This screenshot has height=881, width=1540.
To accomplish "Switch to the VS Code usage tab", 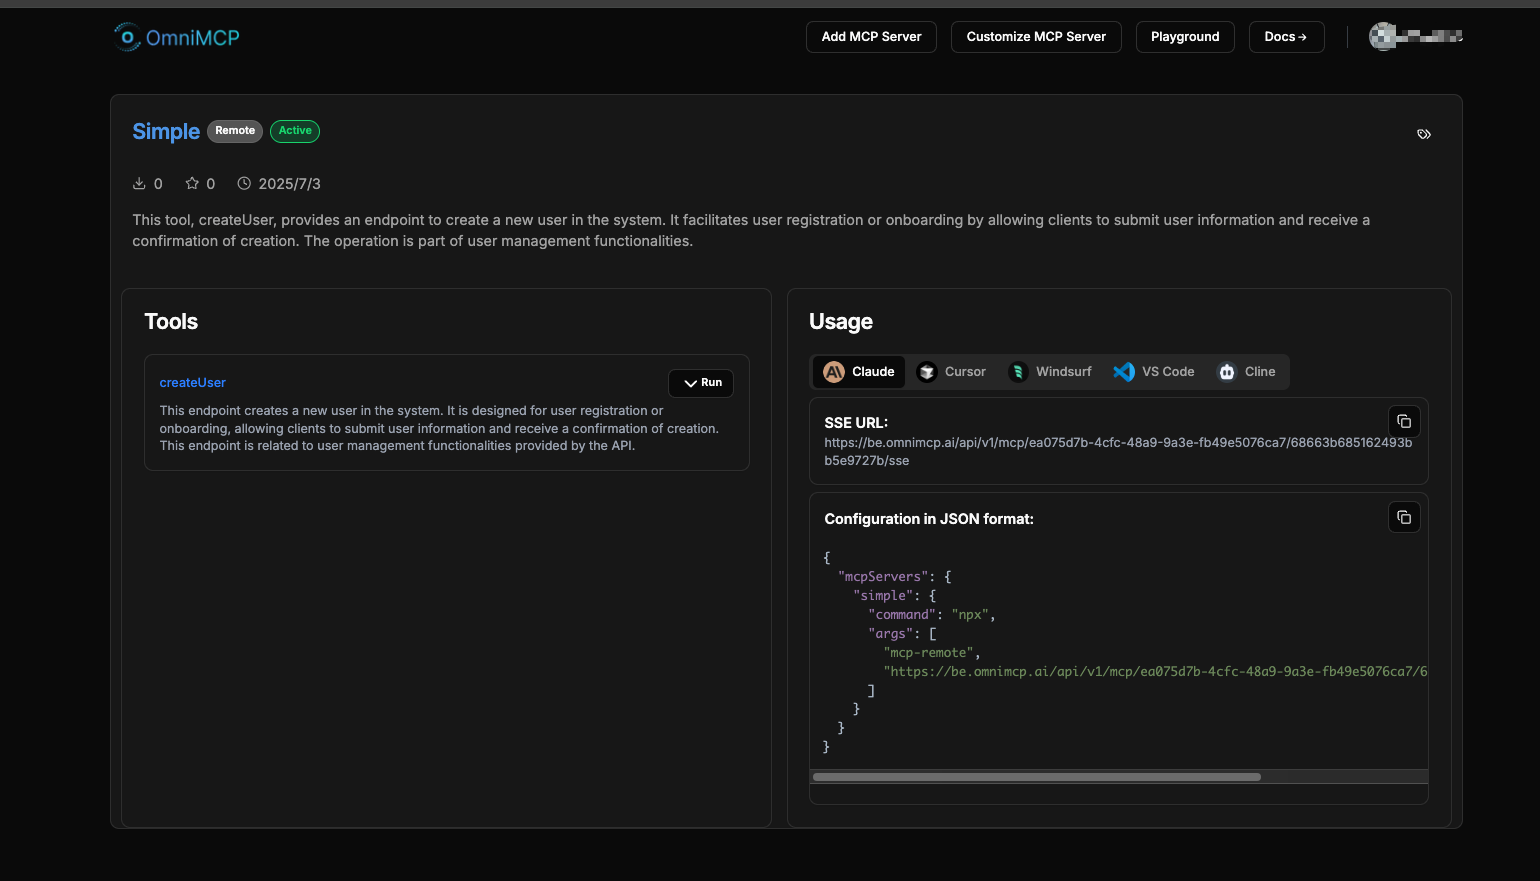I will click(x=1154, y=372).
